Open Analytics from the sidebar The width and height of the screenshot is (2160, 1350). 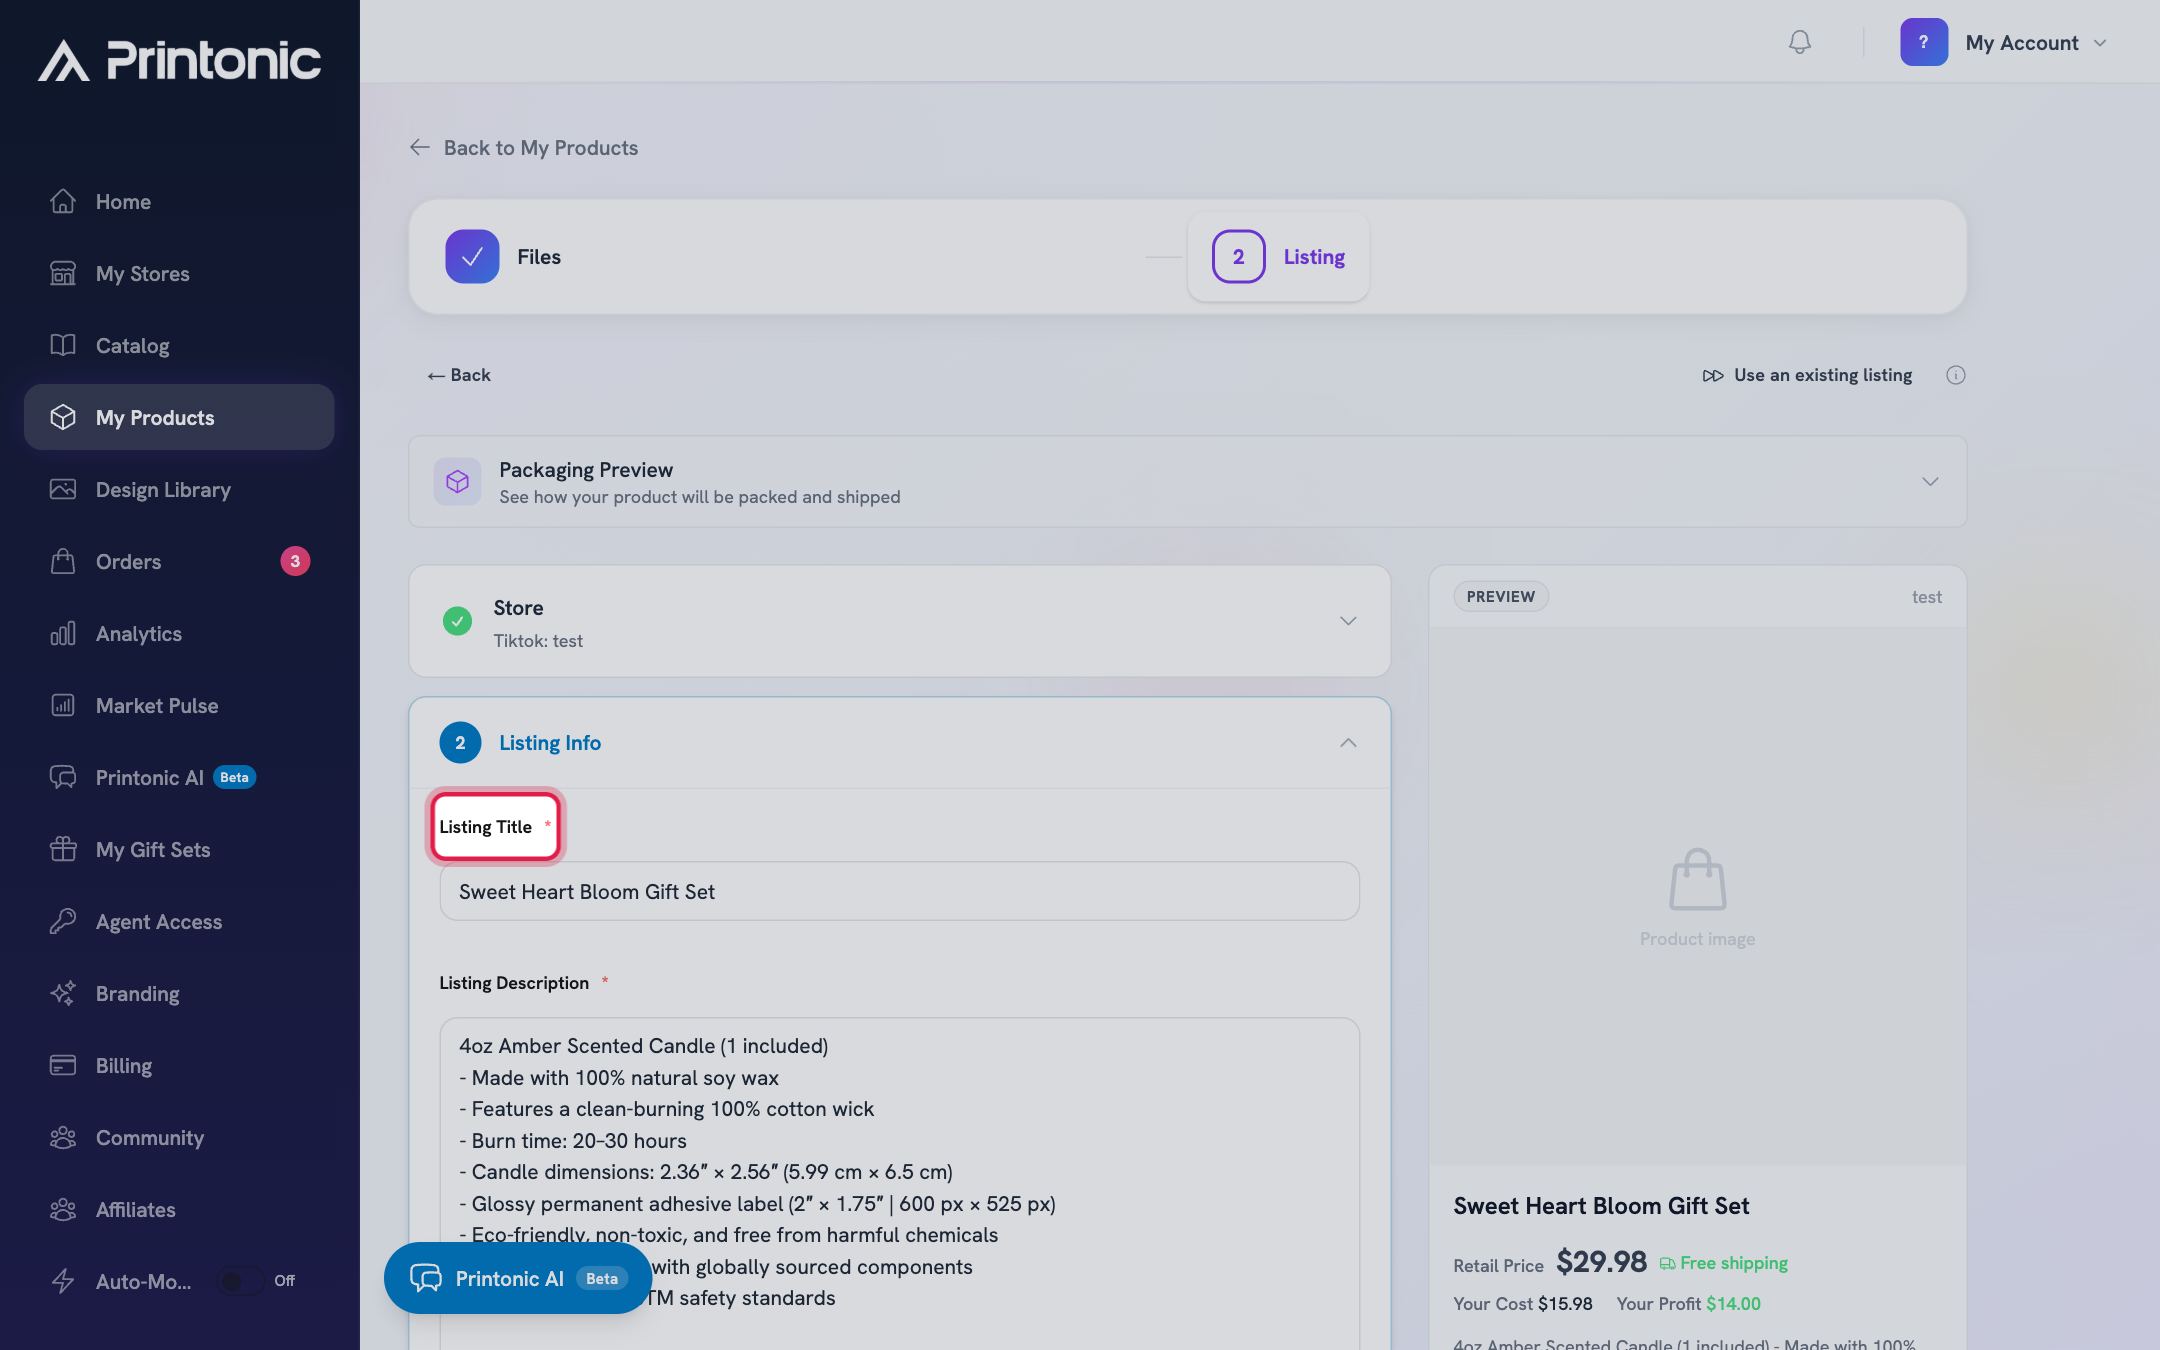coord(179,634)
